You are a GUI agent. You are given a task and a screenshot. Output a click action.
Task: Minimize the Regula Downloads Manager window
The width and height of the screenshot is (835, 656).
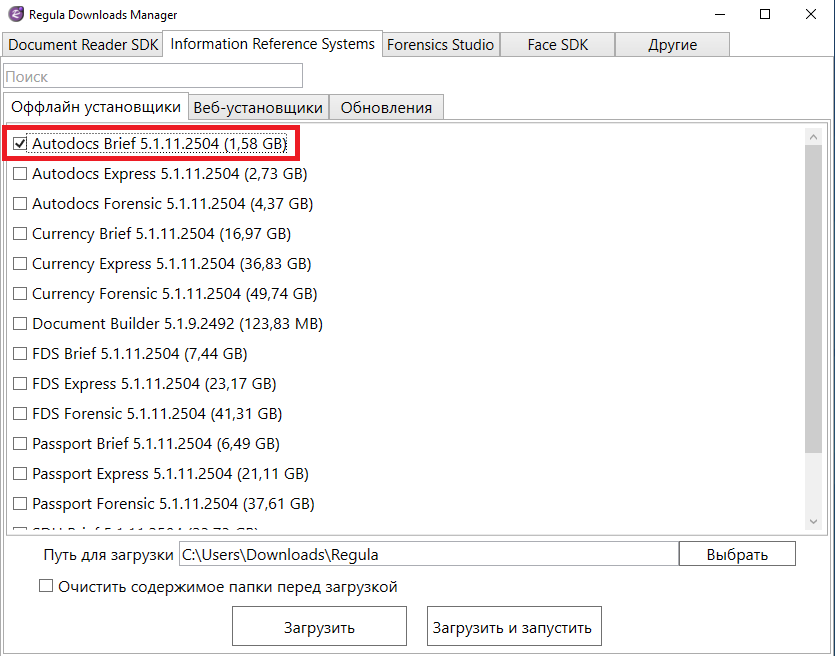[x=720, y=14]
